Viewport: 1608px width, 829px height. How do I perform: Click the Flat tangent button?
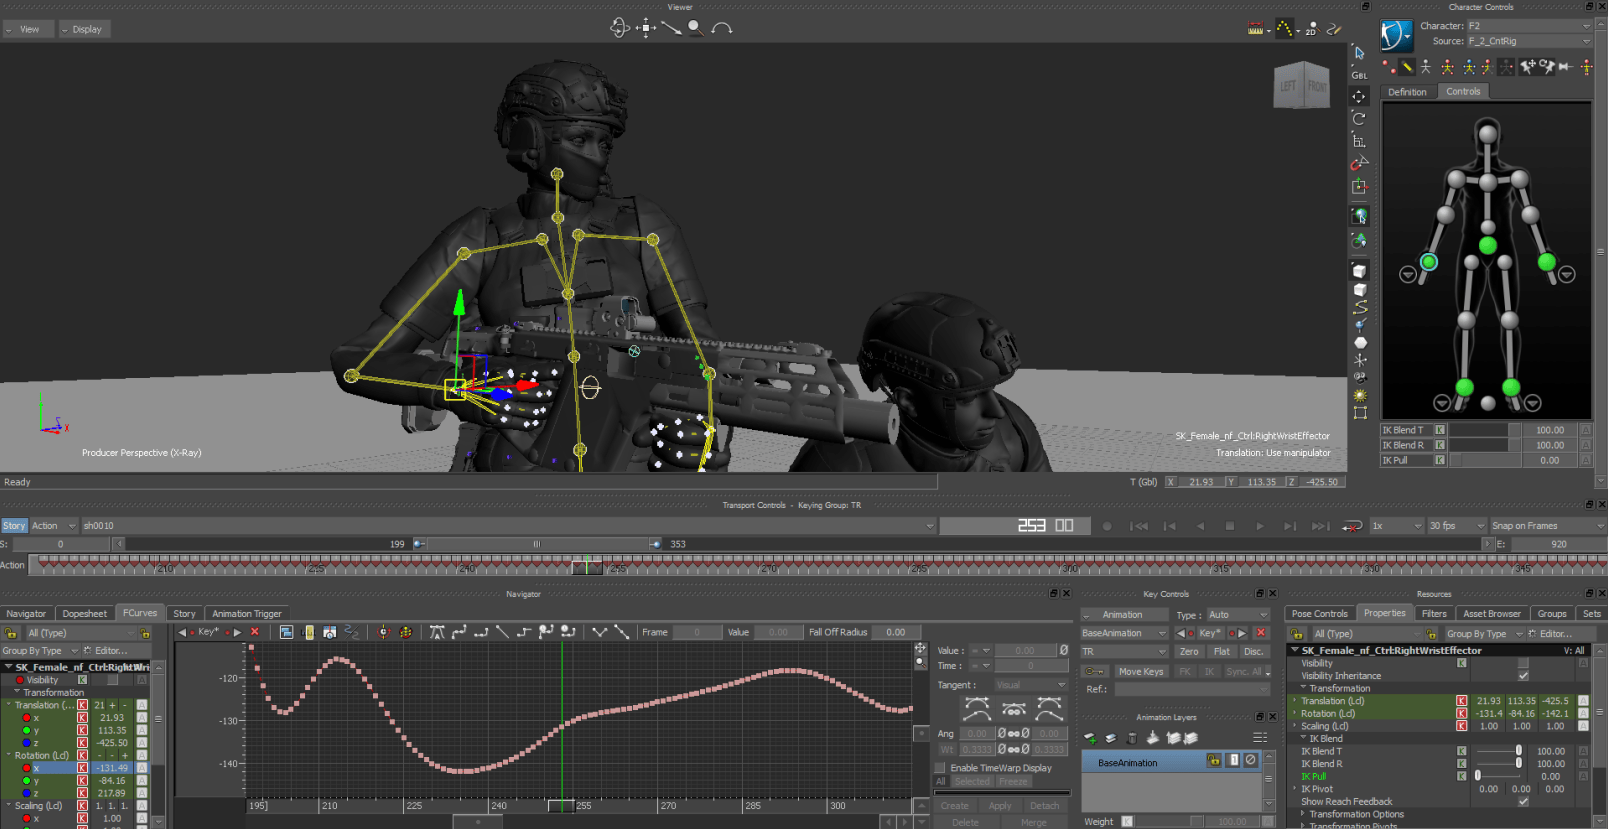pos(1221,651)
